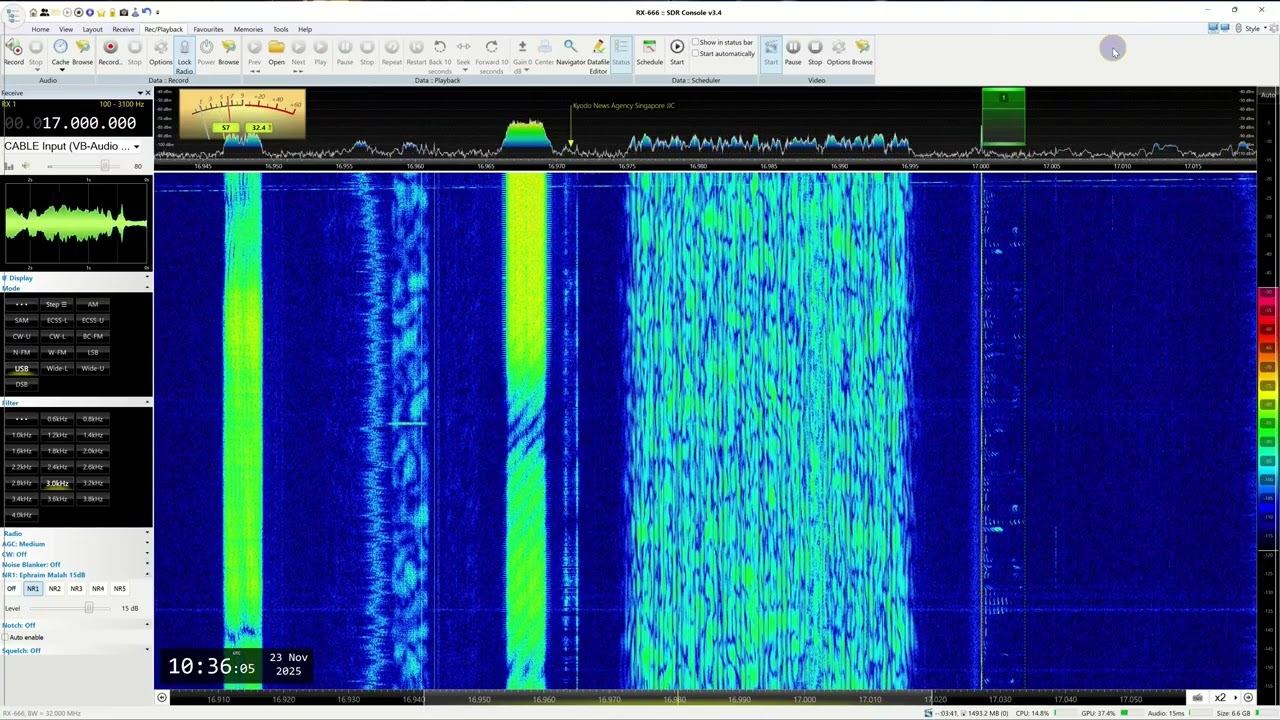This screenshot has width=1280, height=720.
Task: Turn noise reduction Off
Action: point(12,589)
